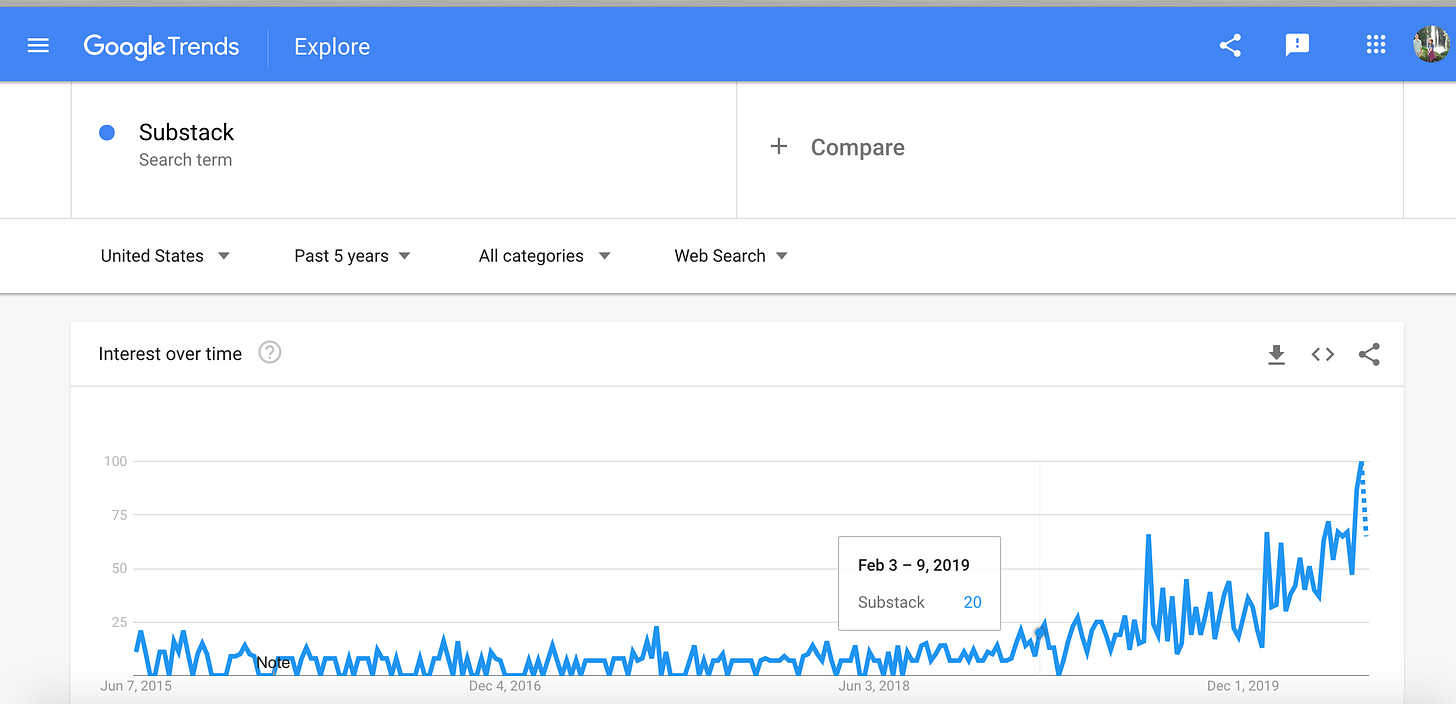Open the hamburger main menu
The image size is (1456, 704).
(38, 46)
